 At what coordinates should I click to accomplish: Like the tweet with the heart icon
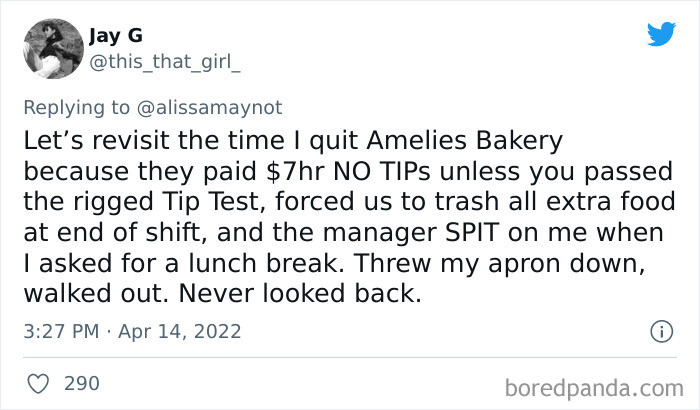point(38,384)
